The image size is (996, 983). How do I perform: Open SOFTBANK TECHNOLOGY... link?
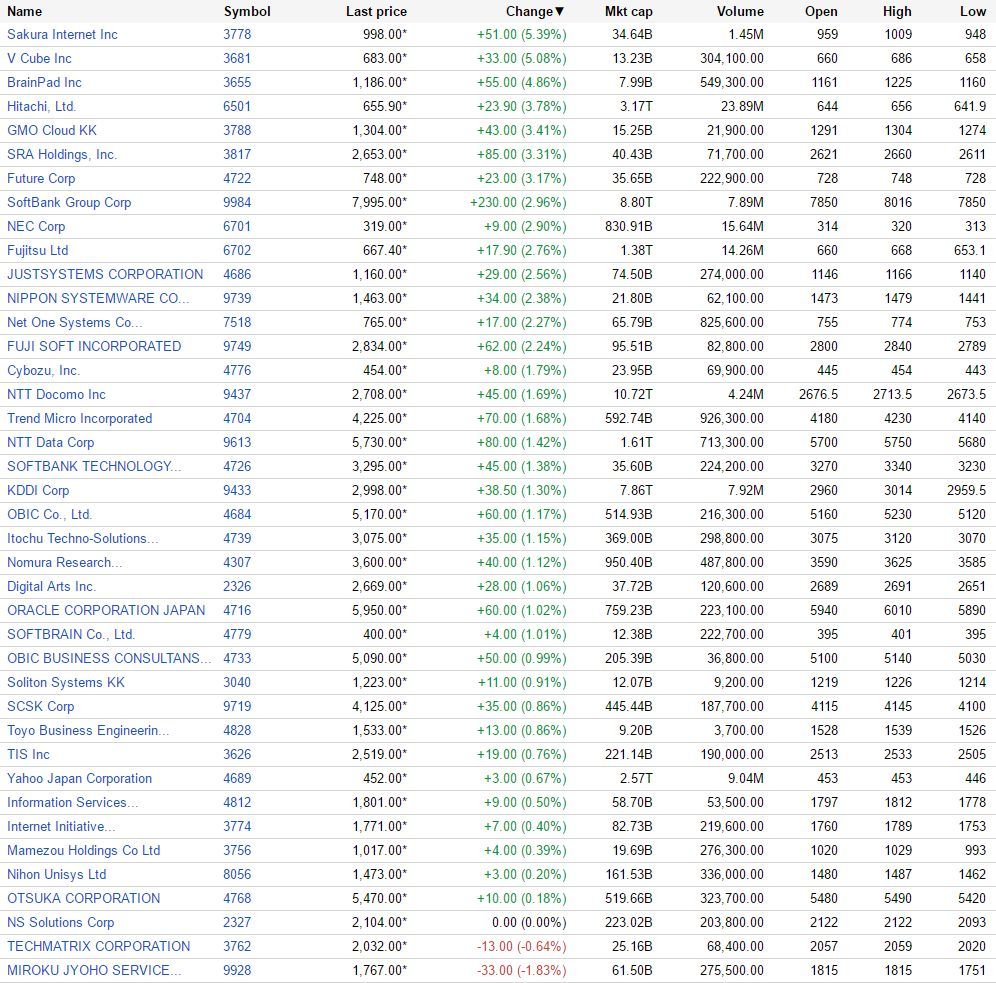94,467
